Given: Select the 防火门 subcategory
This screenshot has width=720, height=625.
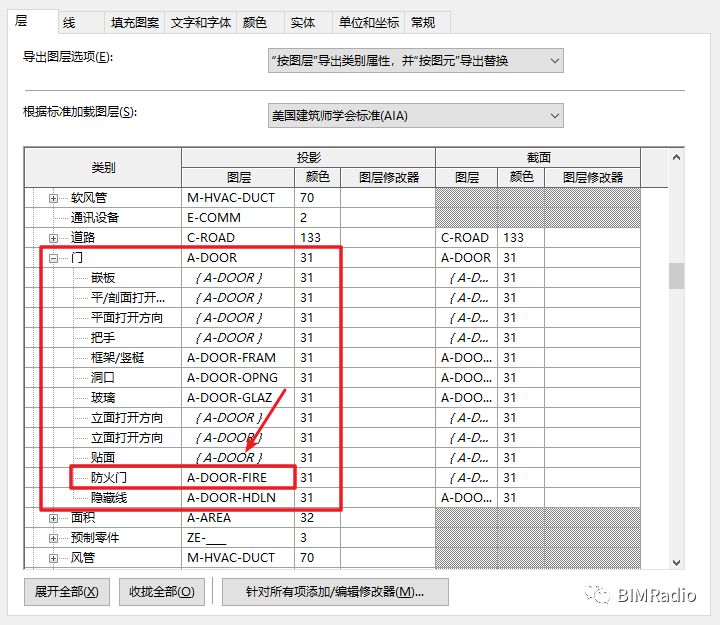Looking at the screenshot, I should coord(109,478).
